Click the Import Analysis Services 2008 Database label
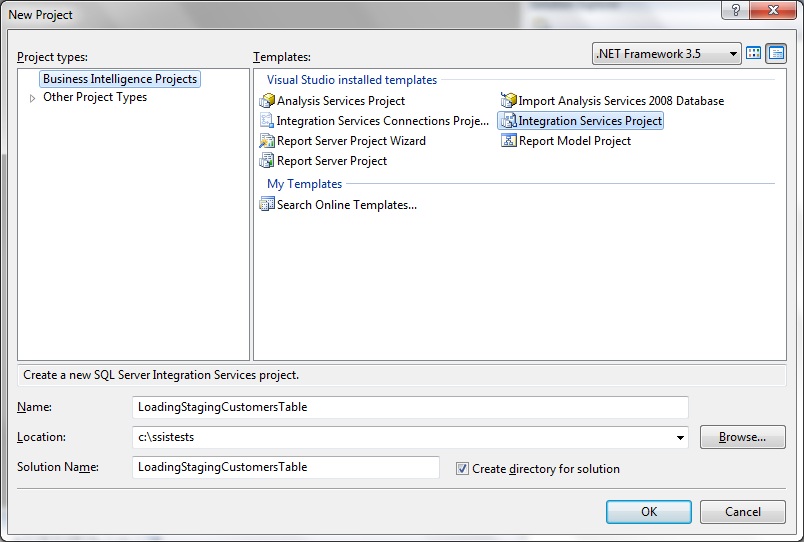 [x=621, y=101]
